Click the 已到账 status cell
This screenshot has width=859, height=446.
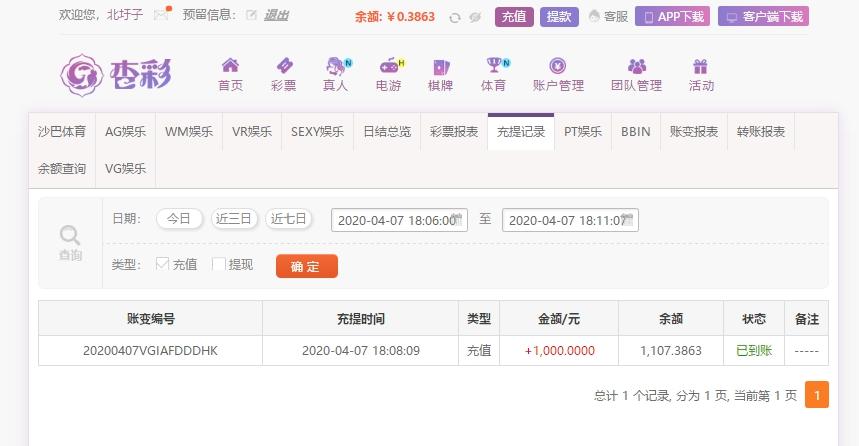pyautogui.click(x=754, y=351)
